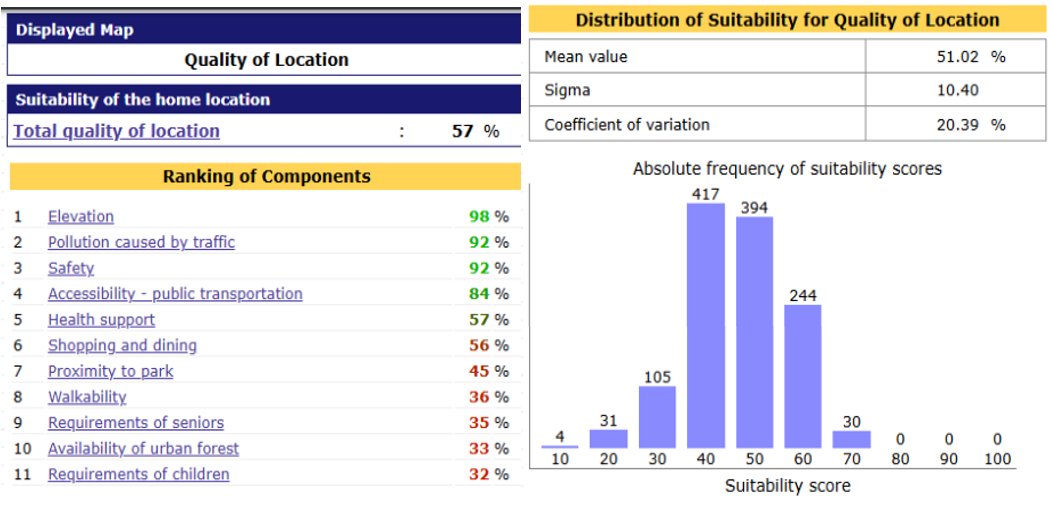Open Accessibility - public transportation link
Image resolution: width=1052 pixels, height=507 pixels.
pyautogui.click(x=175, y=294)
